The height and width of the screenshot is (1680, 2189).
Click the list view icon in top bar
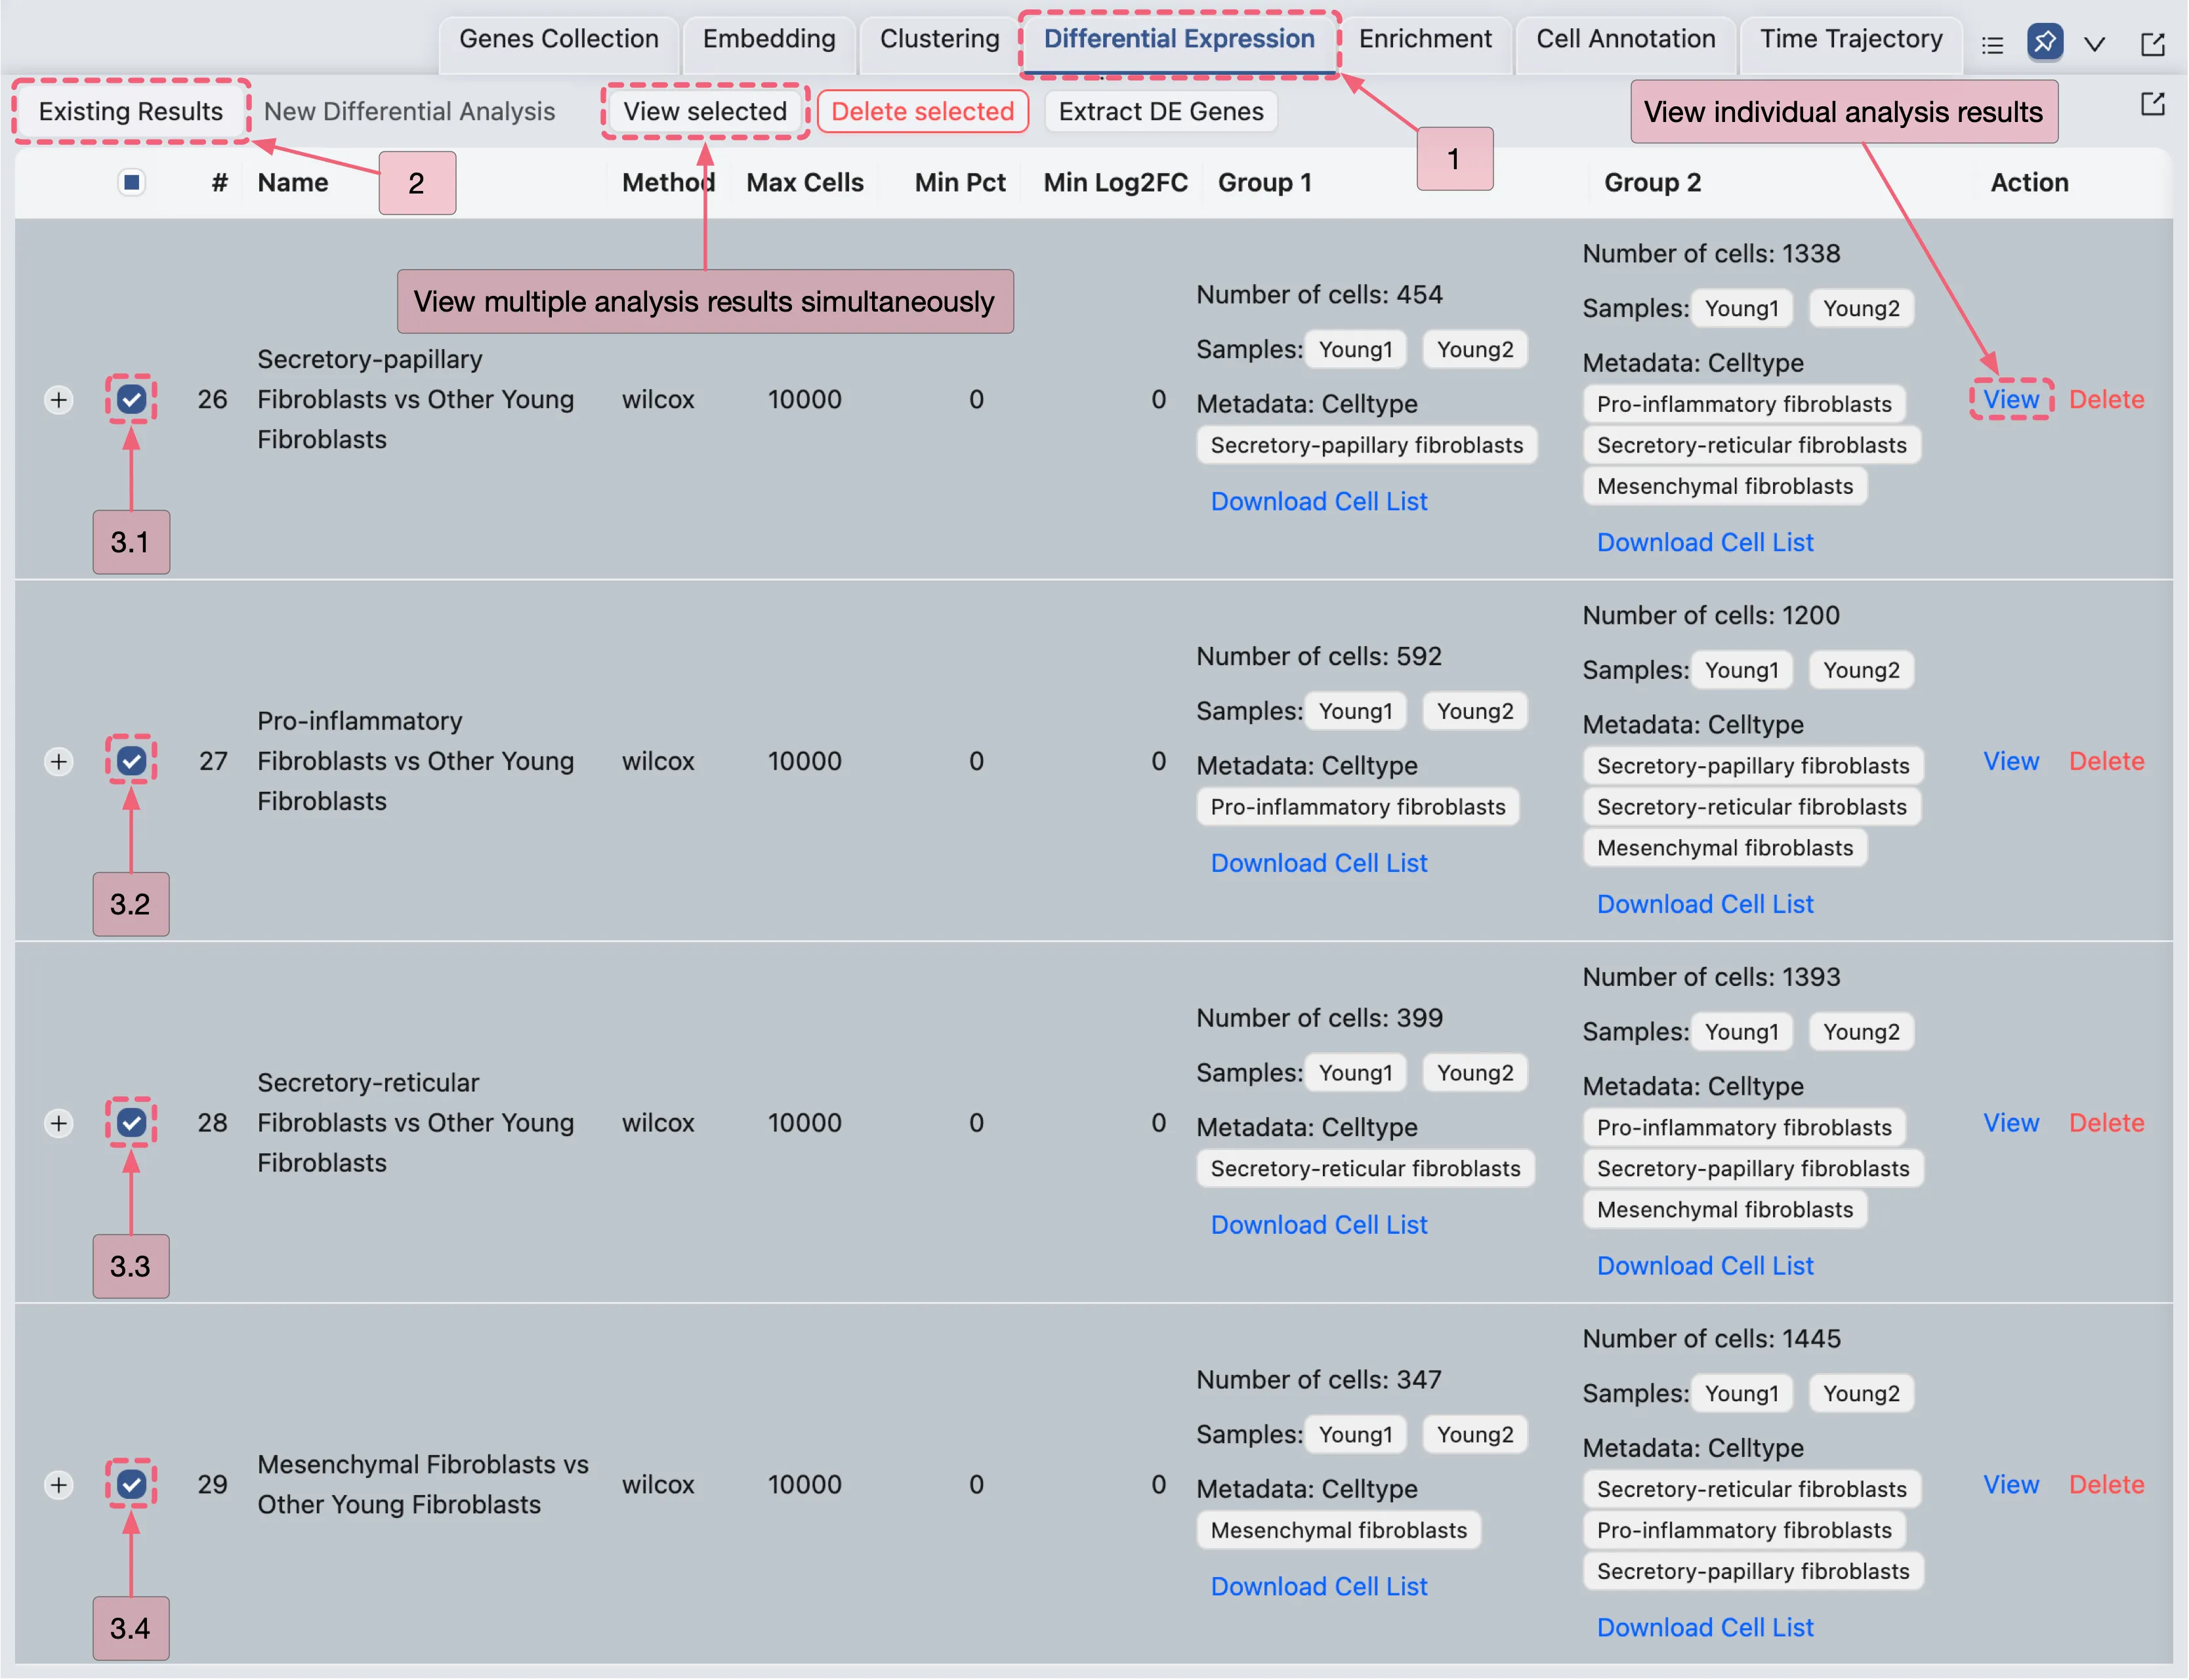1992,45
